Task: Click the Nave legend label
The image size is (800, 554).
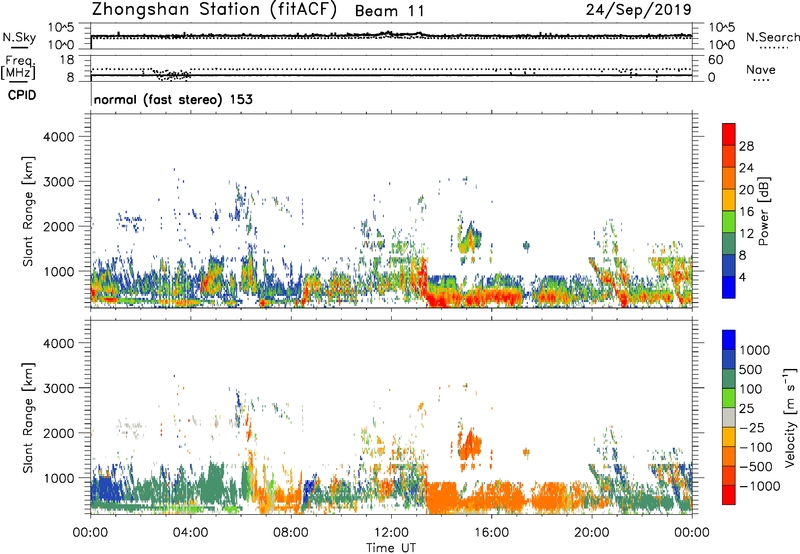Action: (760, 69)
